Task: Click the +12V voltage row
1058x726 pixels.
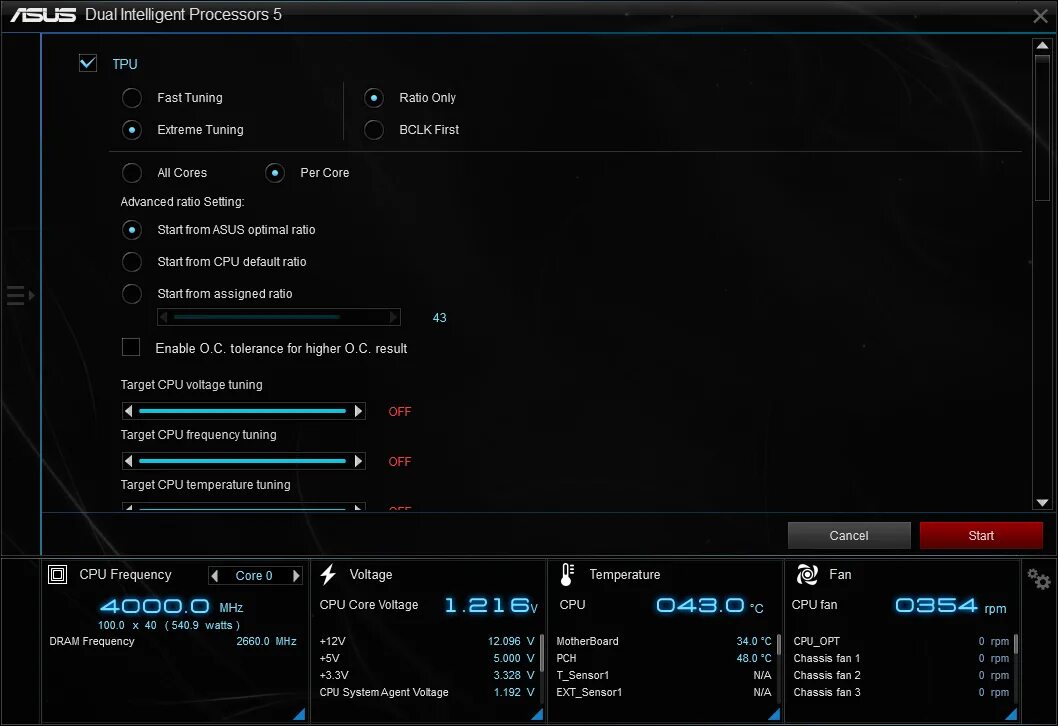Action: (427, 641)
